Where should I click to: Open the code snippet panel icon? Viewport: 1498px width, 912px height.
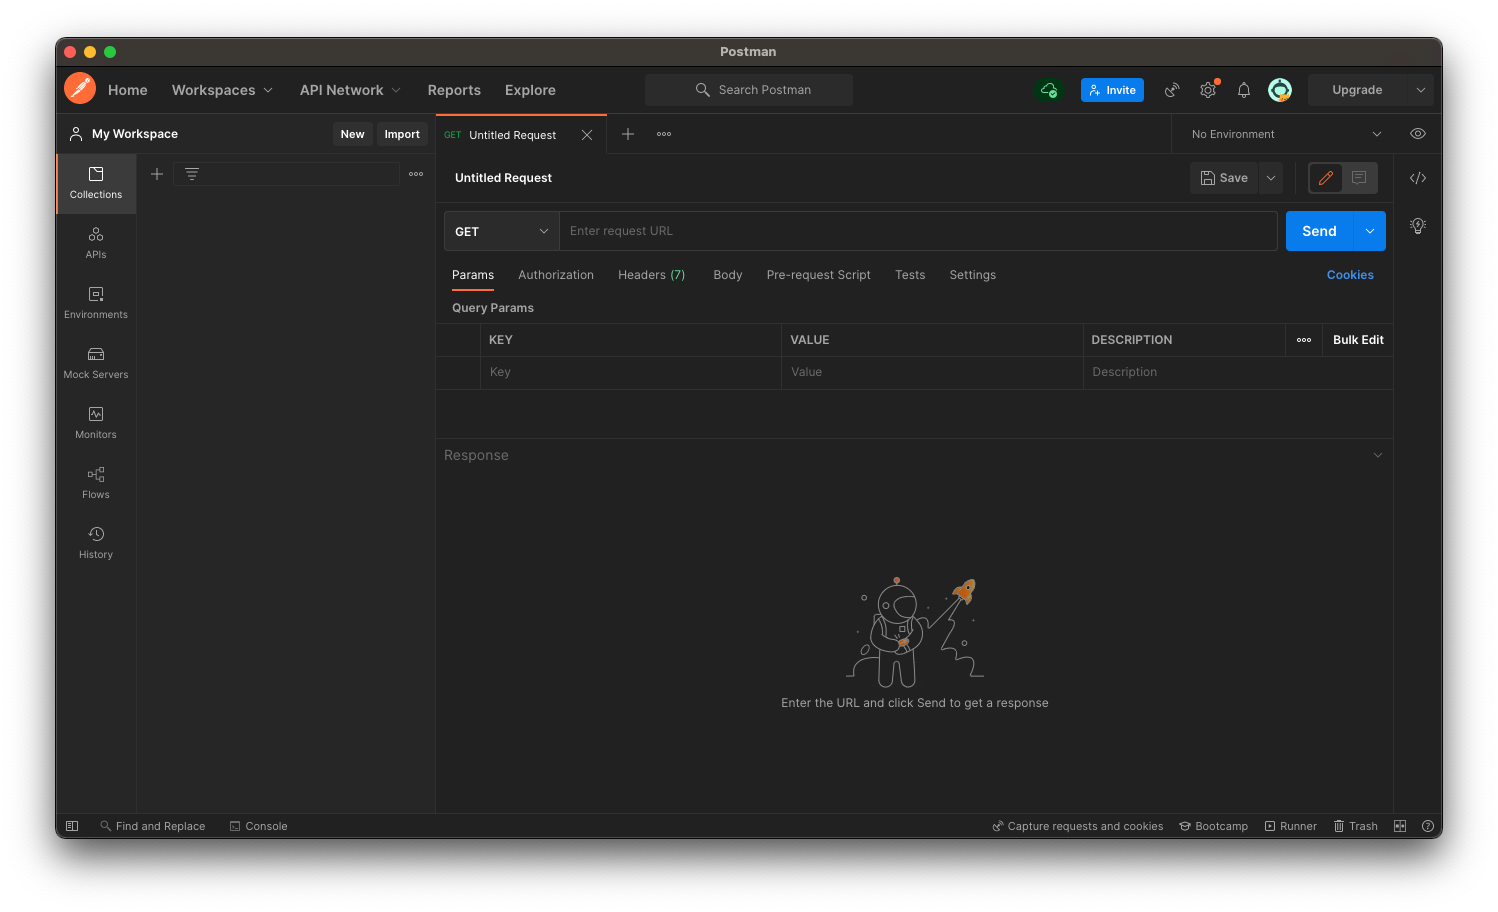point(1418,178)
